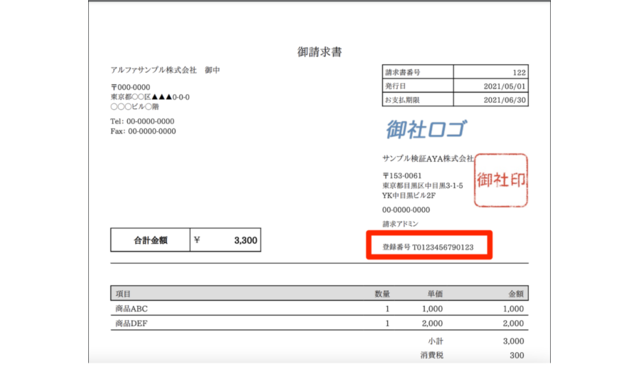Click the 請求アドミン contact text
Screen dimensions: 640x380
[400, 224]
